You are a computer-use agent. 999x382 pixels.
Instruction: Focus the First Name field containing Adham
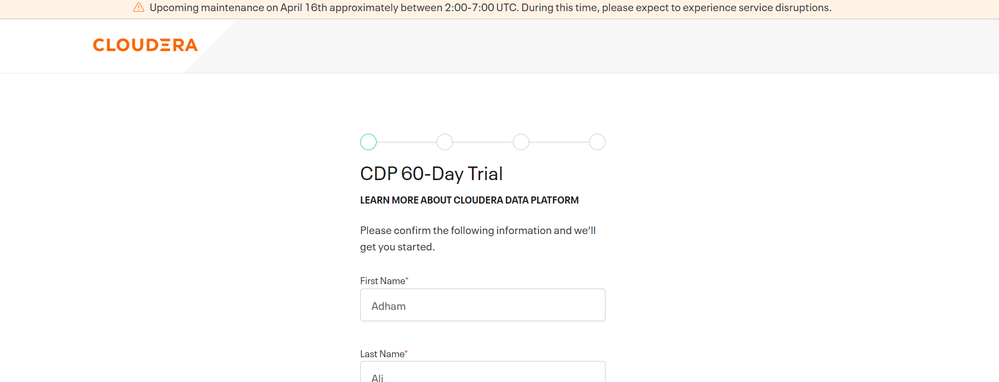point(483,305)
